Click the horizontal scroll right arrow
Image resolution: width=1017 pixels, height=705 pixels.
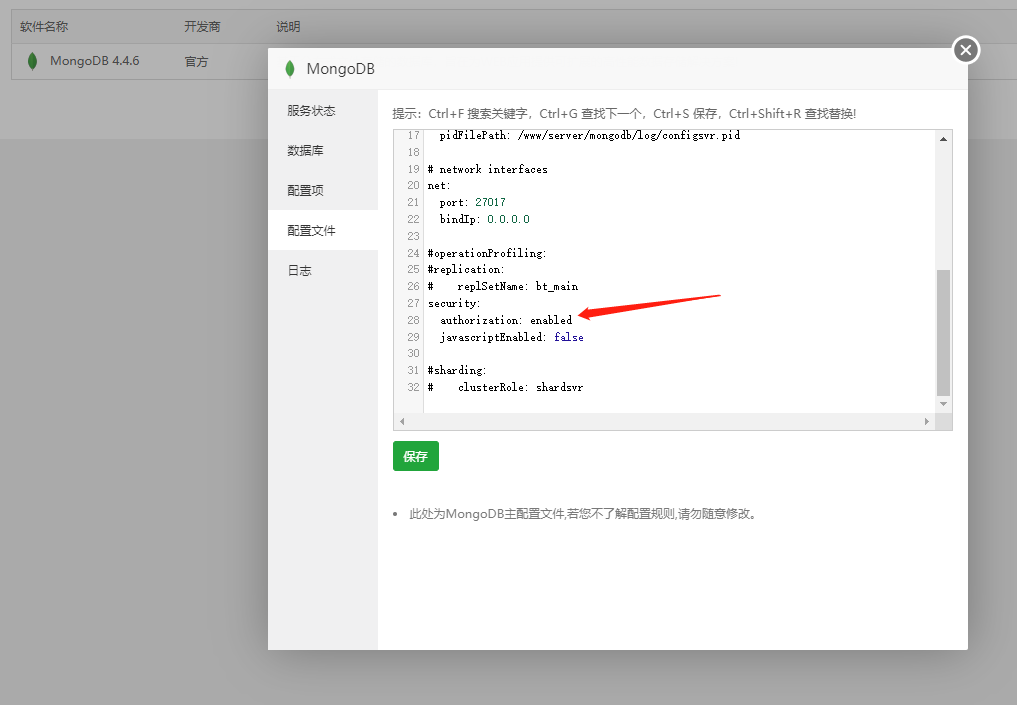[x=926, y=422]
